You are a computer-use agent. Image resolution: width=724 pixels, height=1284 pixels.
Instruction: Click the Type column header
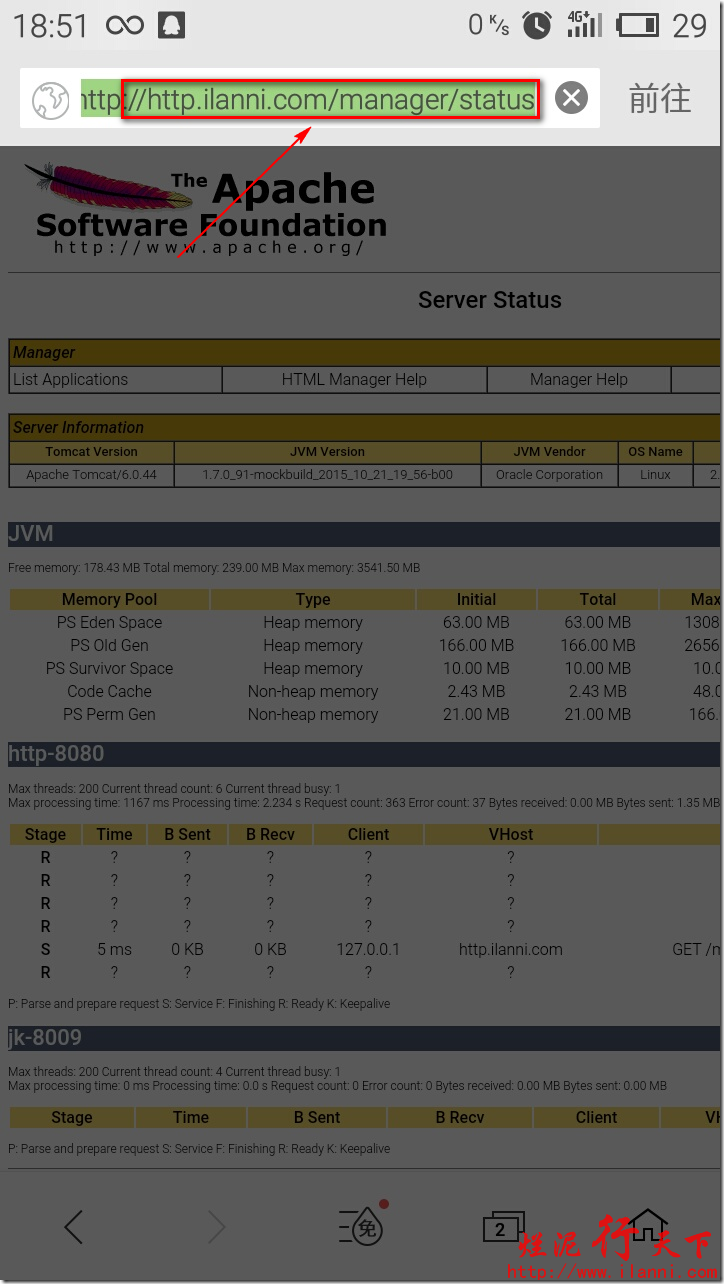point(313,600)
